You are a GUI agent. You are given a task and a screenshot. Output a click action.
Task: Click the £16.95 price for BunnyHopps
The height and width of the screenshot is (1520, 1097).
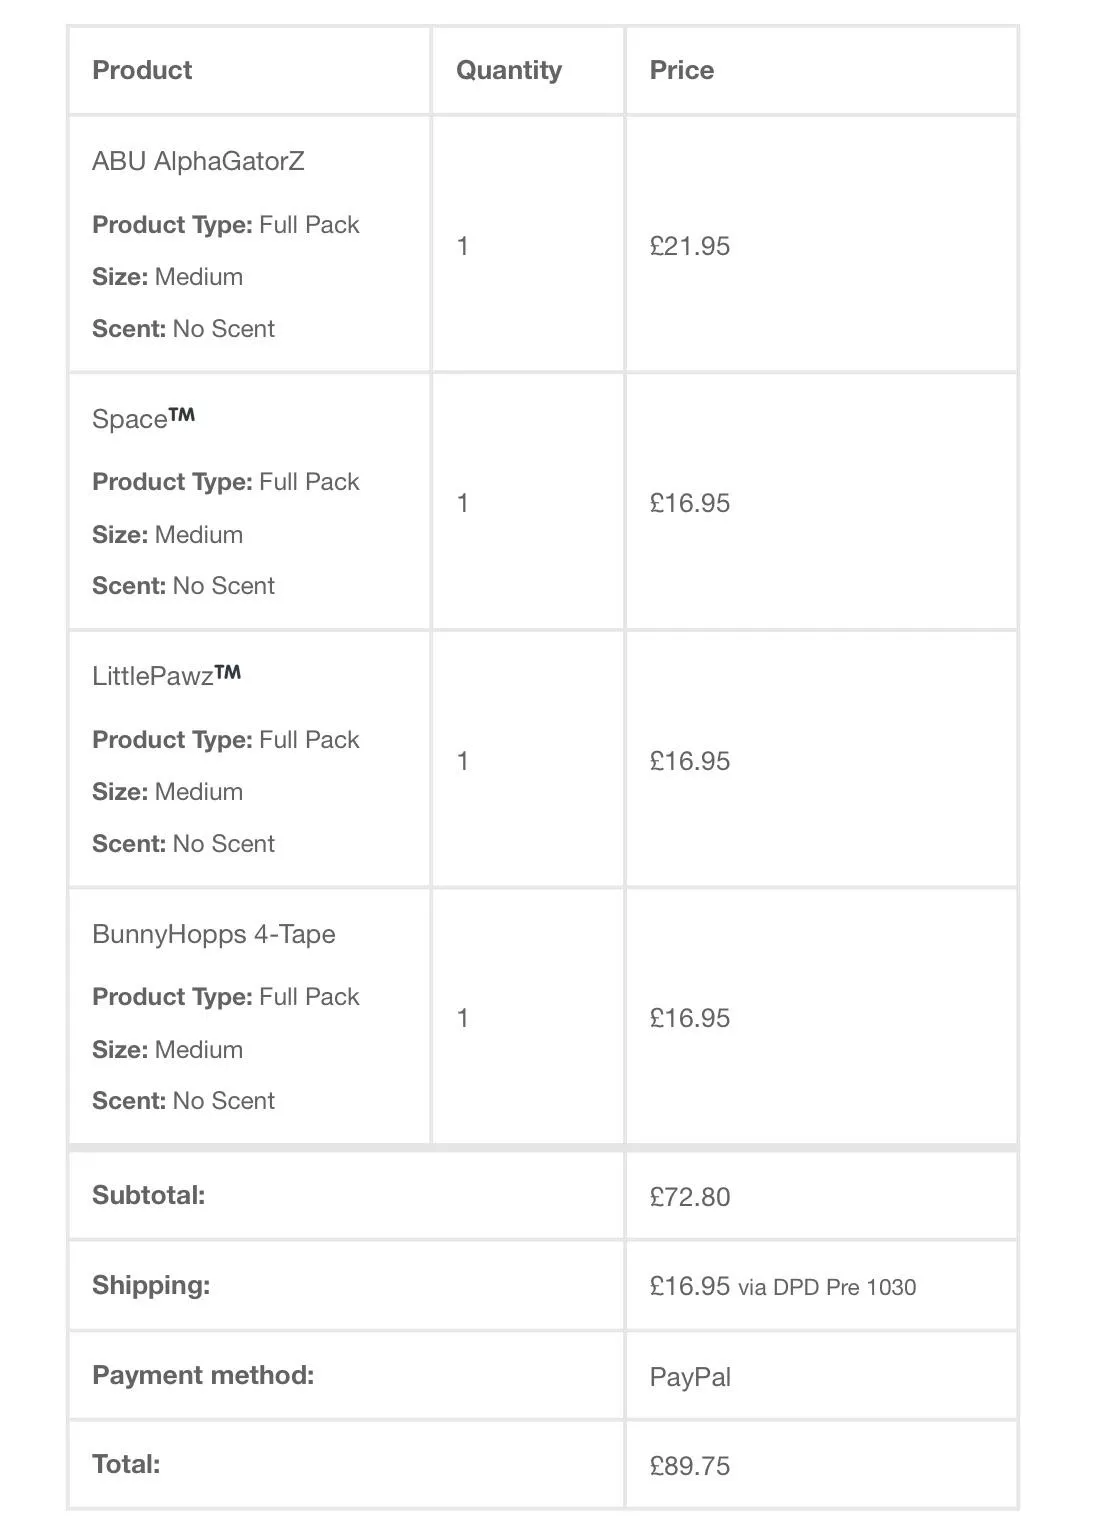pyautogui.click(x=689, y=1018)
